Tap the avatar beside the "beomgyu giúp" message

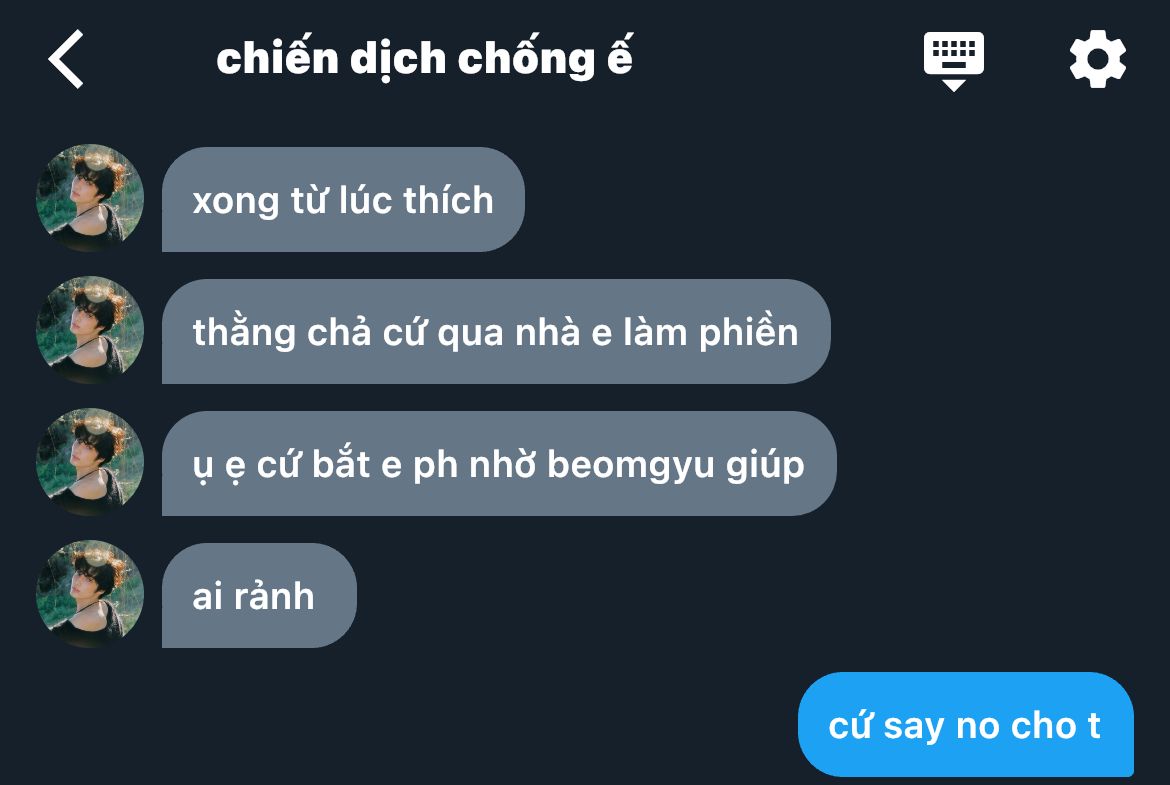[90, 463]
